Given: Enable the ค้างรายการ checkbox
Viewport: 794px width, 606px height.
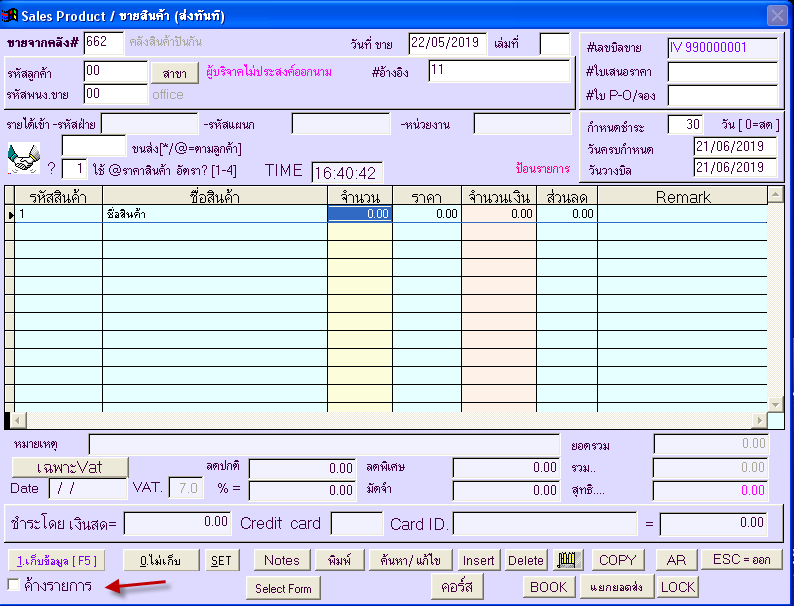Looking at the screenshot, I should (x=14, y=584).
